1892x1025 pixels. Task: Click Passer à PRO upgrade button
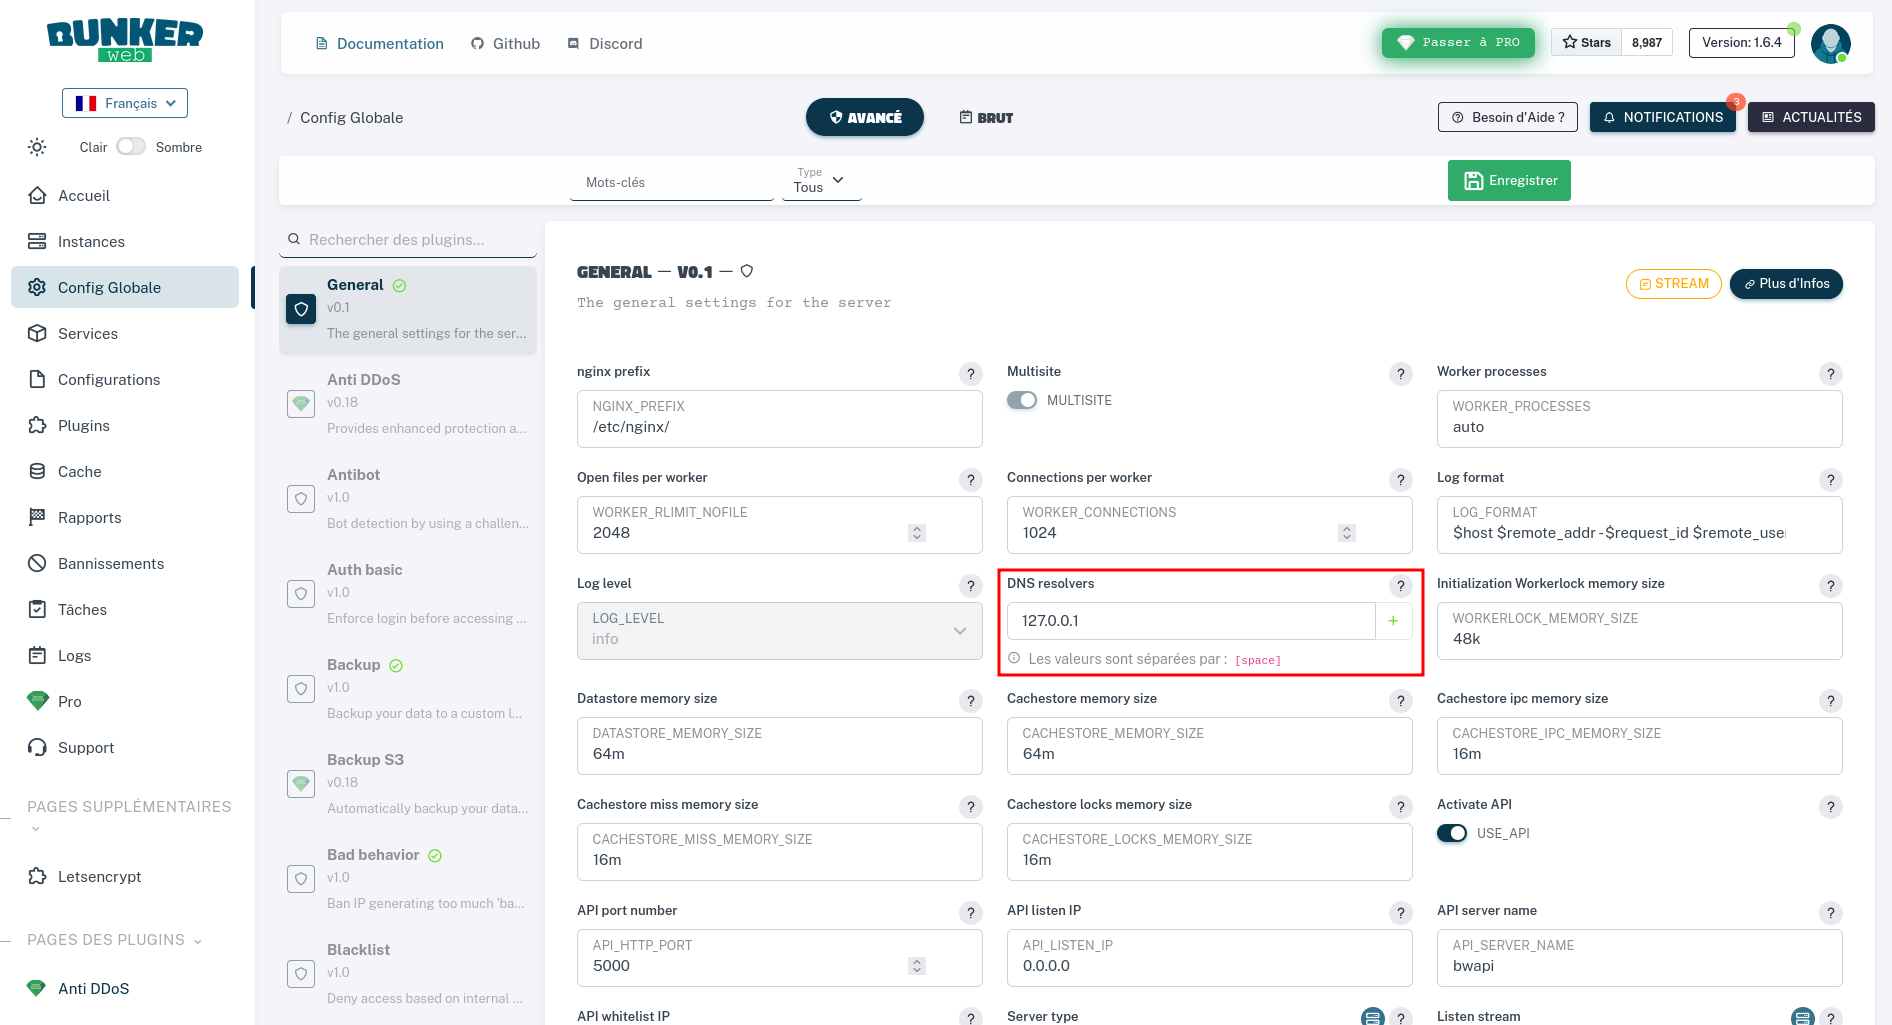point(1458,42)
